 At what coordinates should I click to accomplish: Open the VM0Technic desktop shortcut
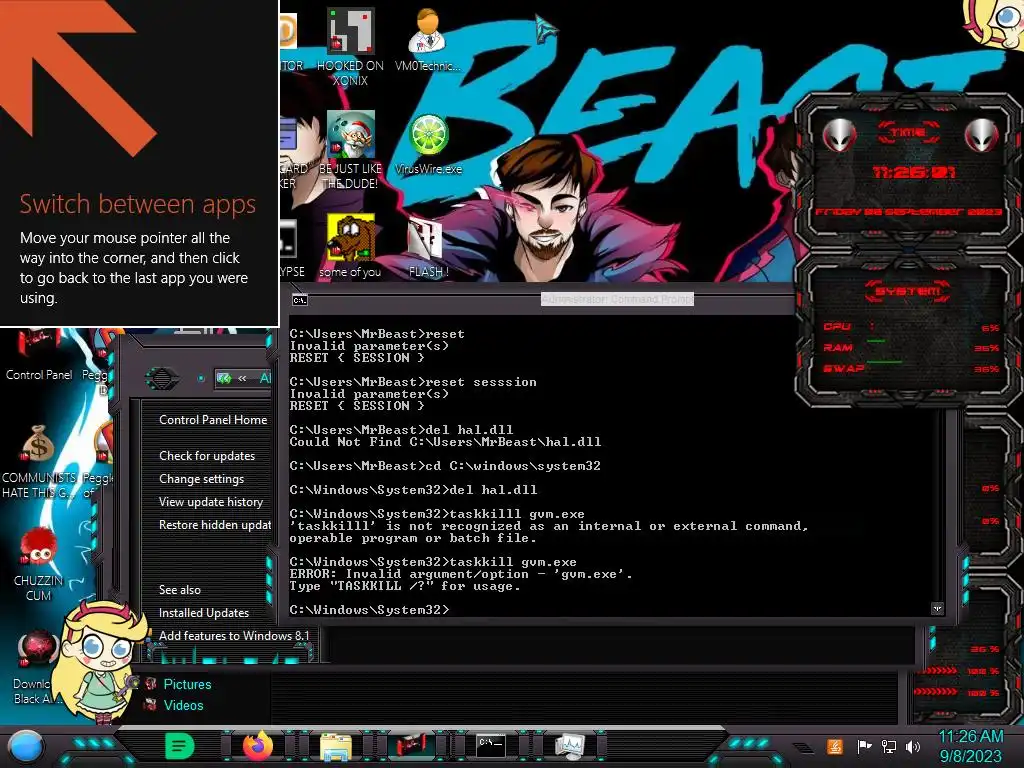pyautogui.click(x=428, y=39)
